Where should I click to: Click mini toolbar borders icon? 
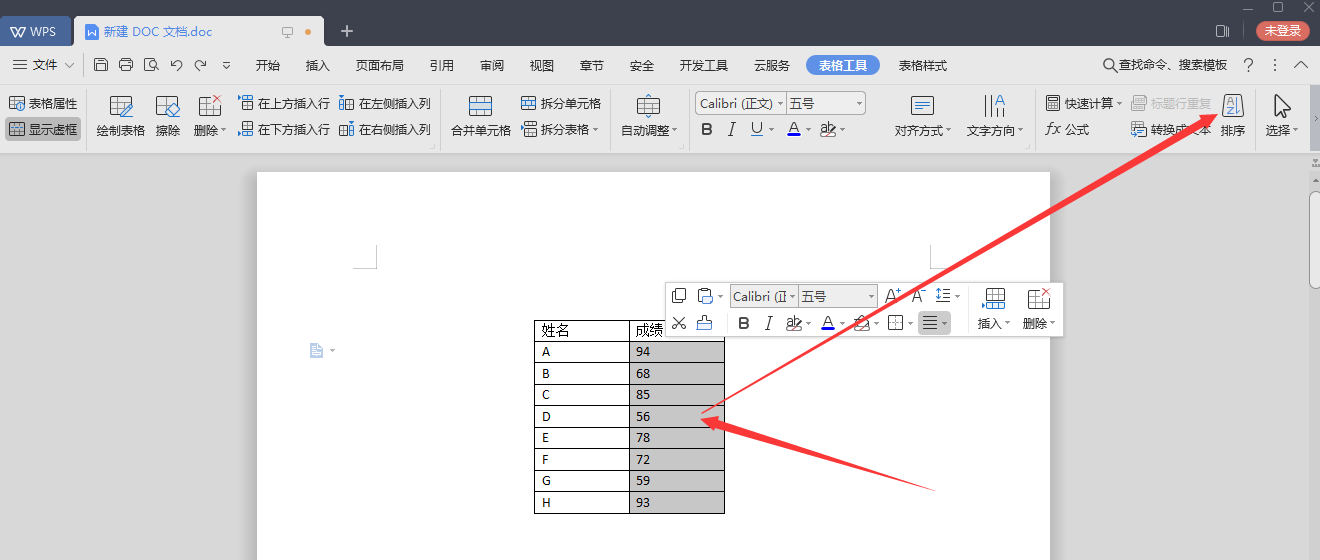896,322
